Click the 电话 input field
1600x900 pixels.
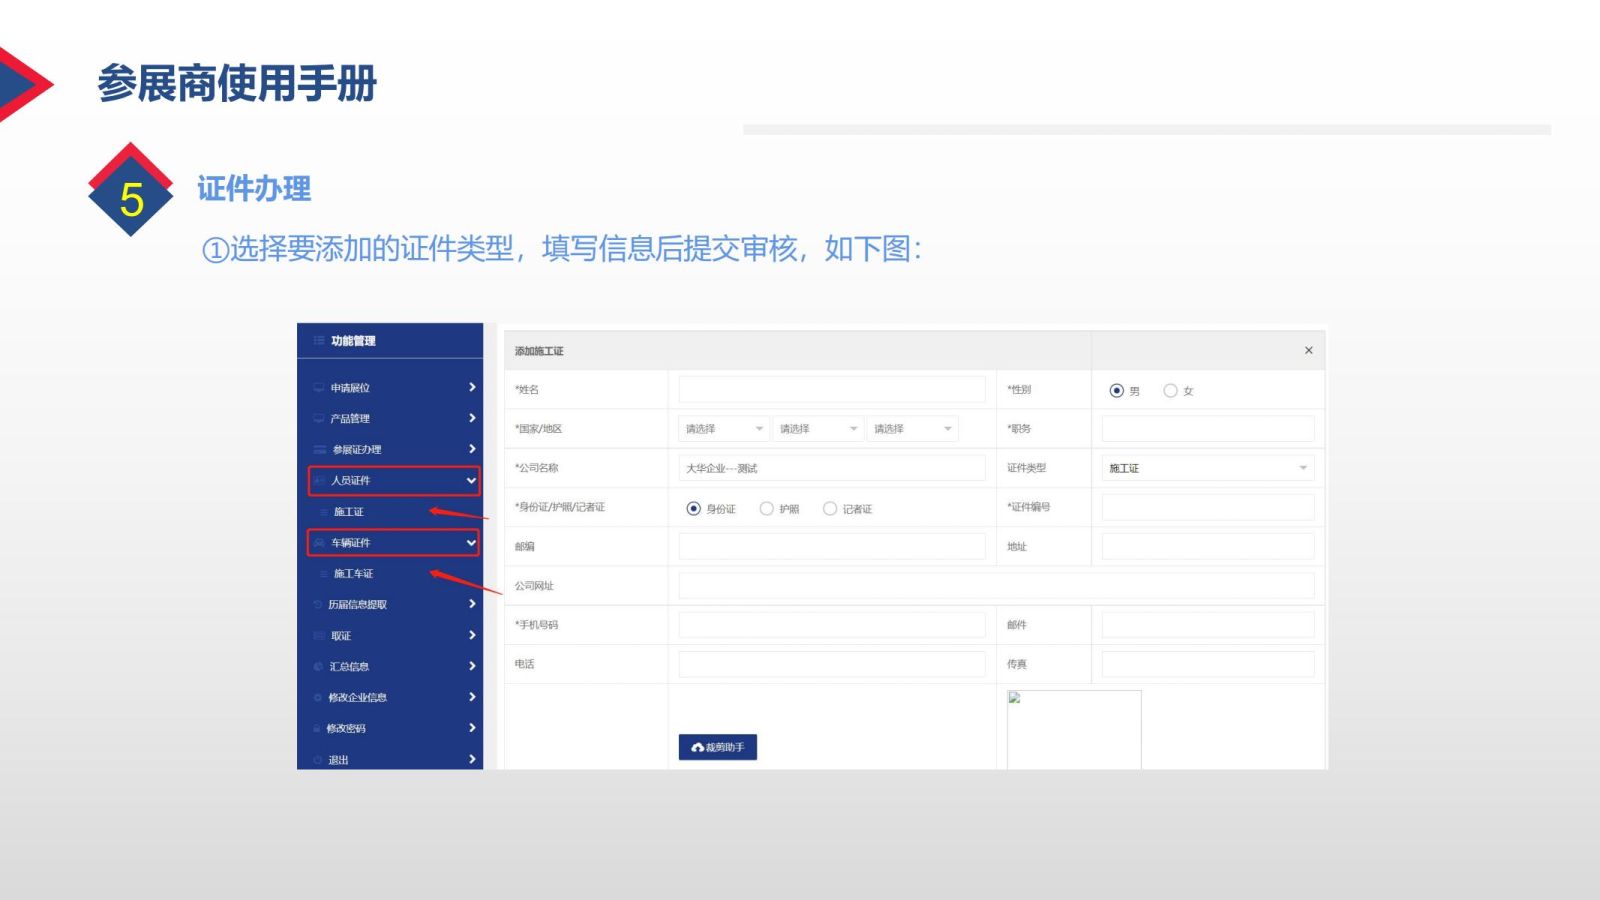tap(832, 664)
